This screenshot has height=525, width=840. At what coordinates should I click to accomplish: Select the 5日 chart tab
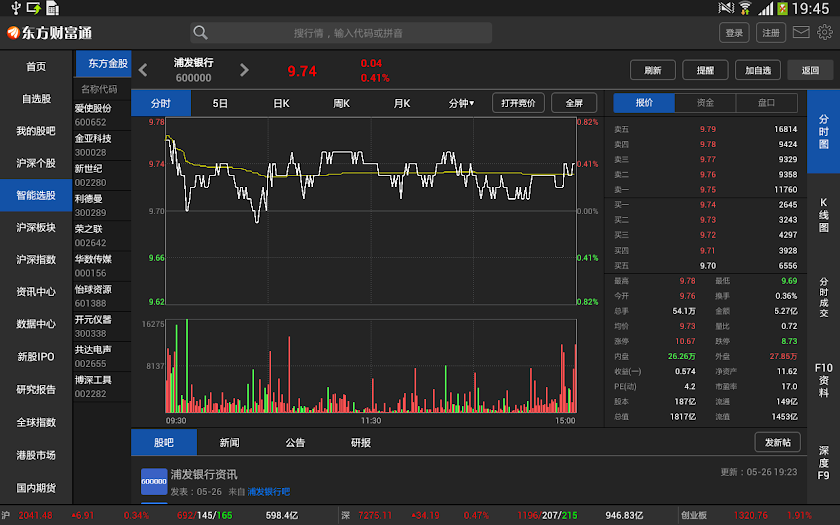pyautogui.click(x=220, y=103)
